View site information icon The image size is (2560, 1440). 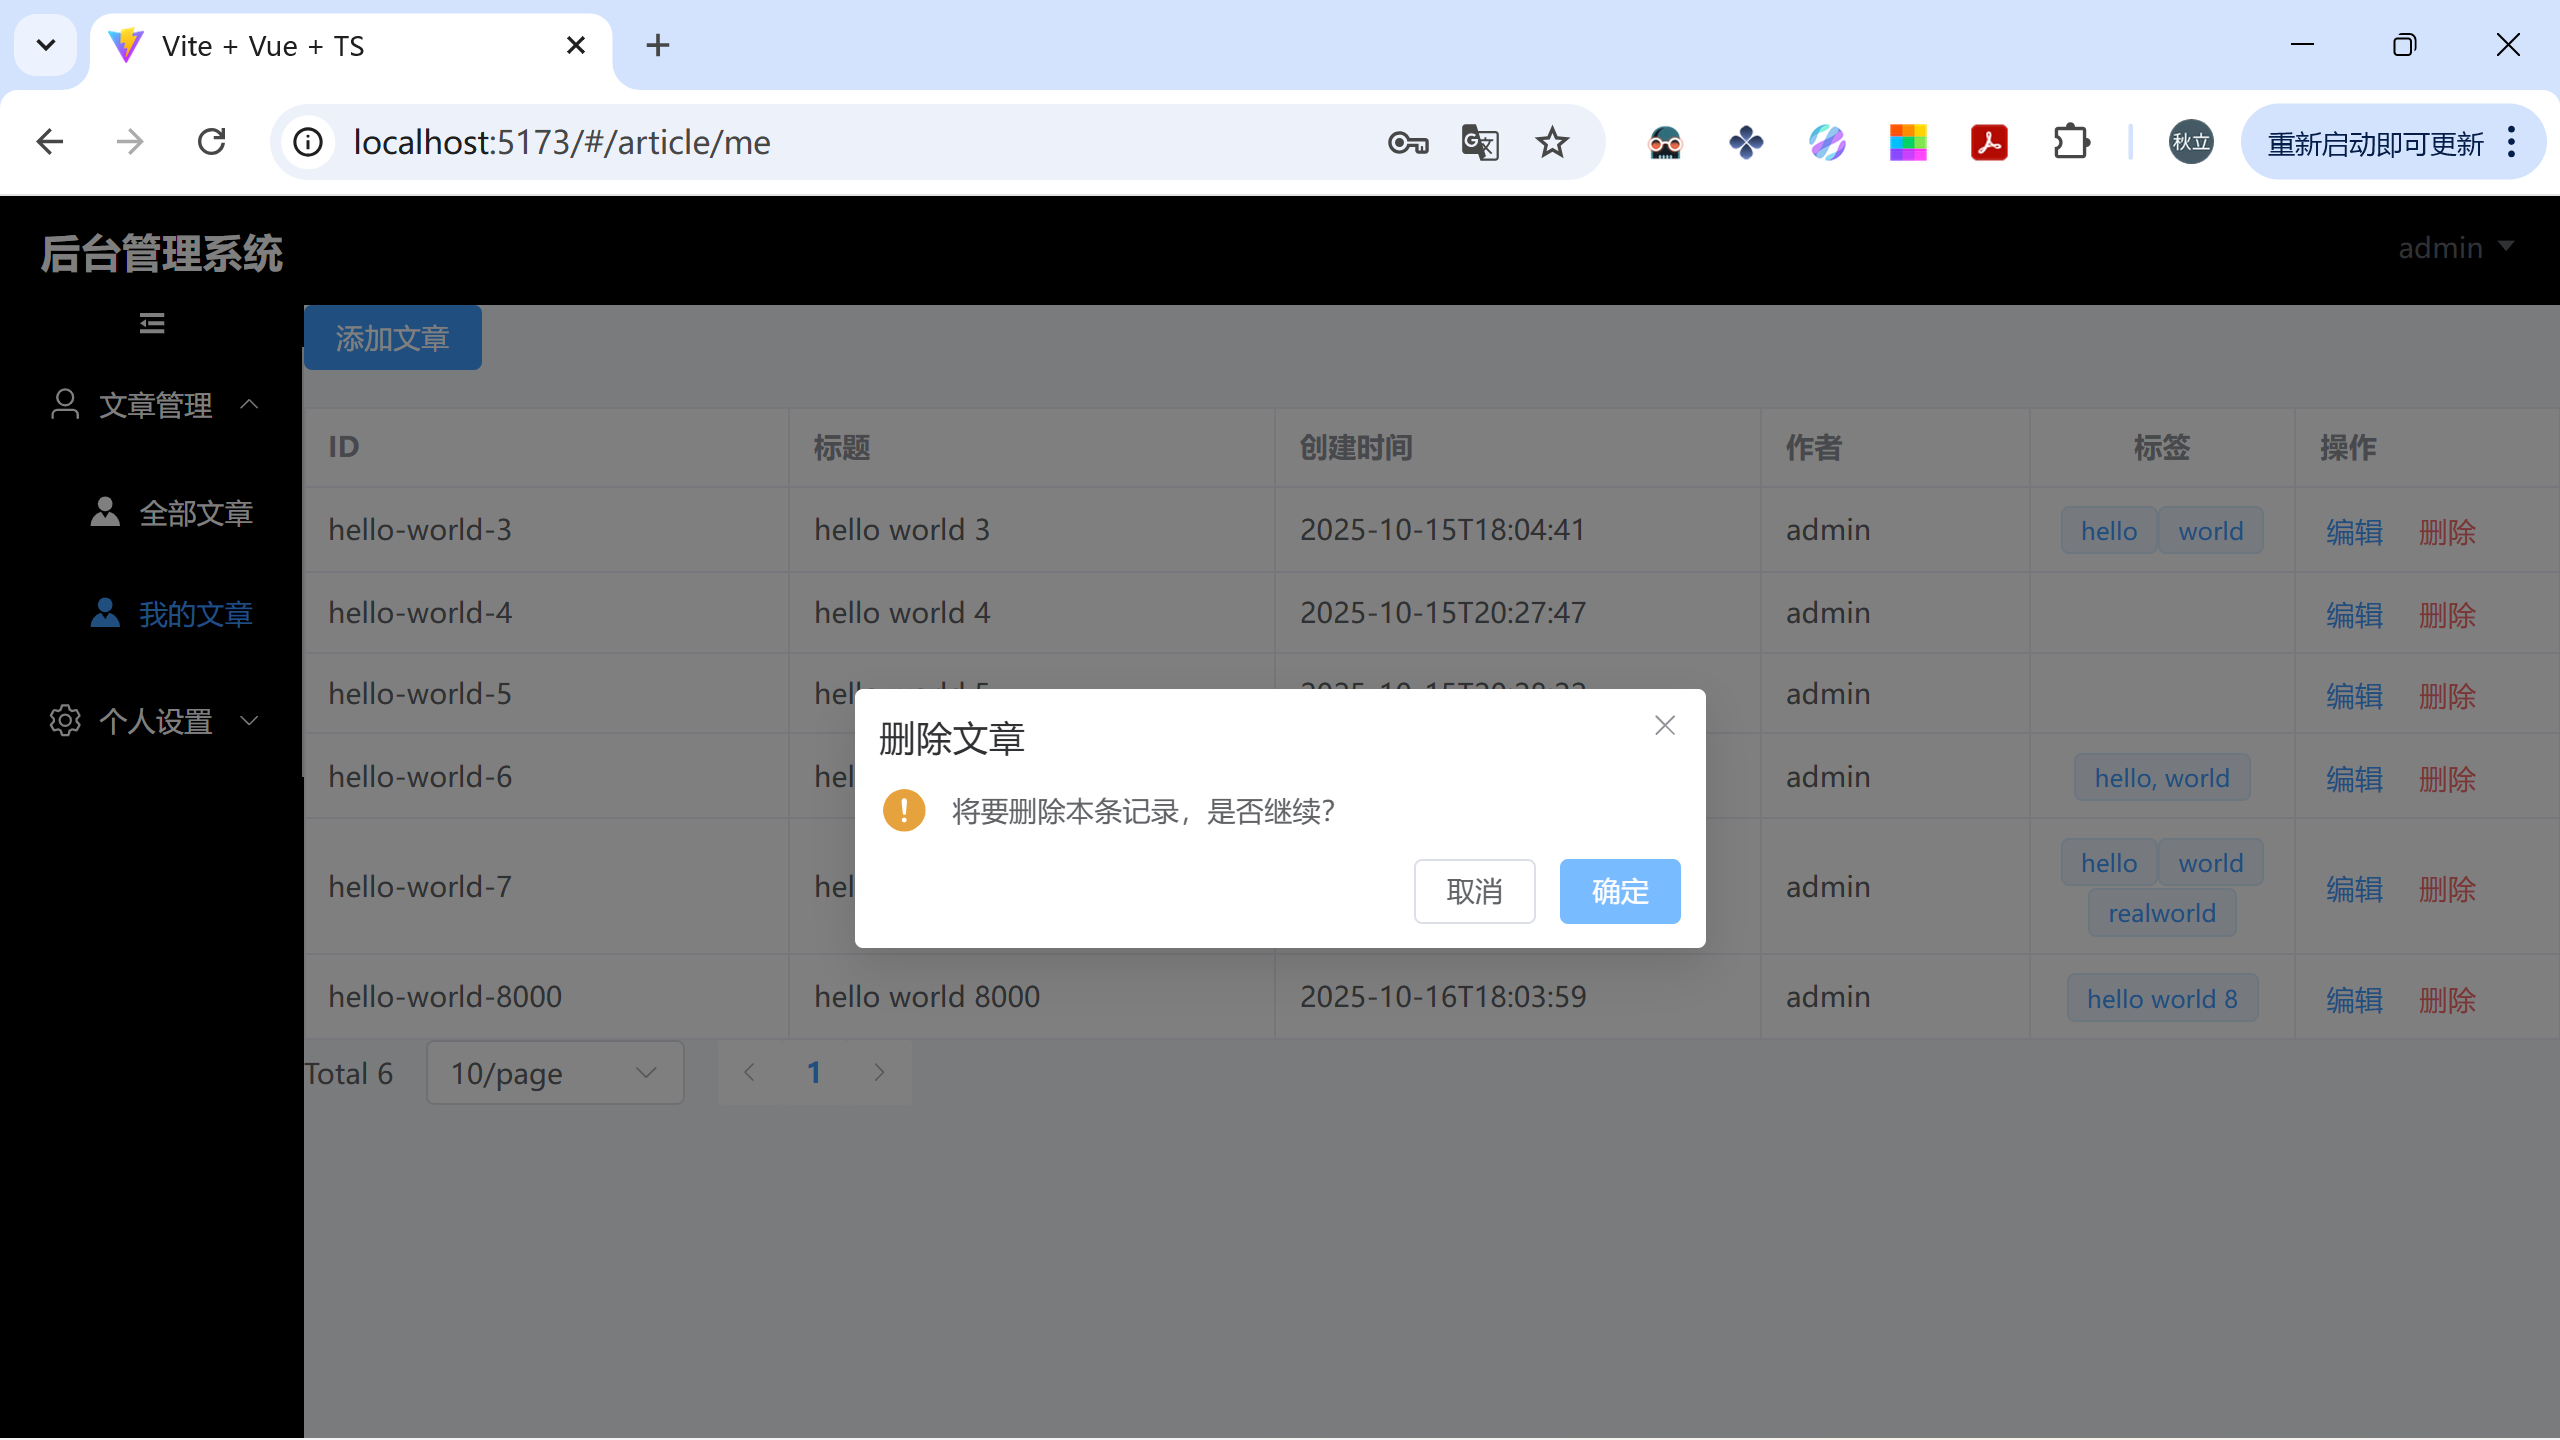click(x=308, y=142)
